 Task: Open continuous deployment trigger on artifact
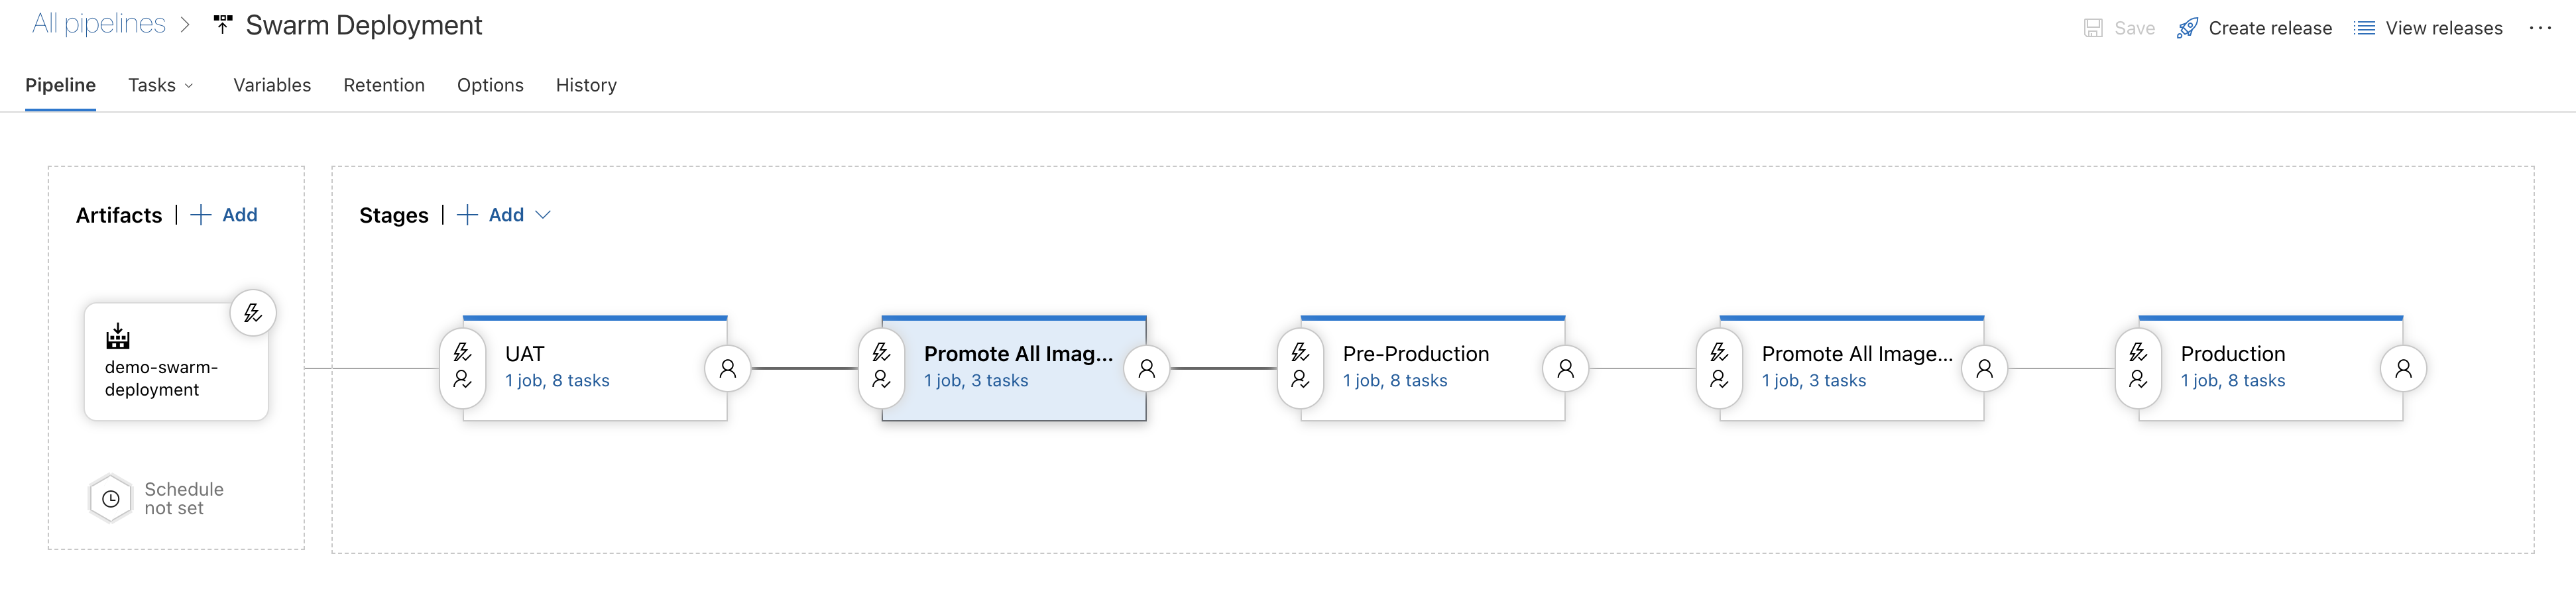tap(253, 313)
